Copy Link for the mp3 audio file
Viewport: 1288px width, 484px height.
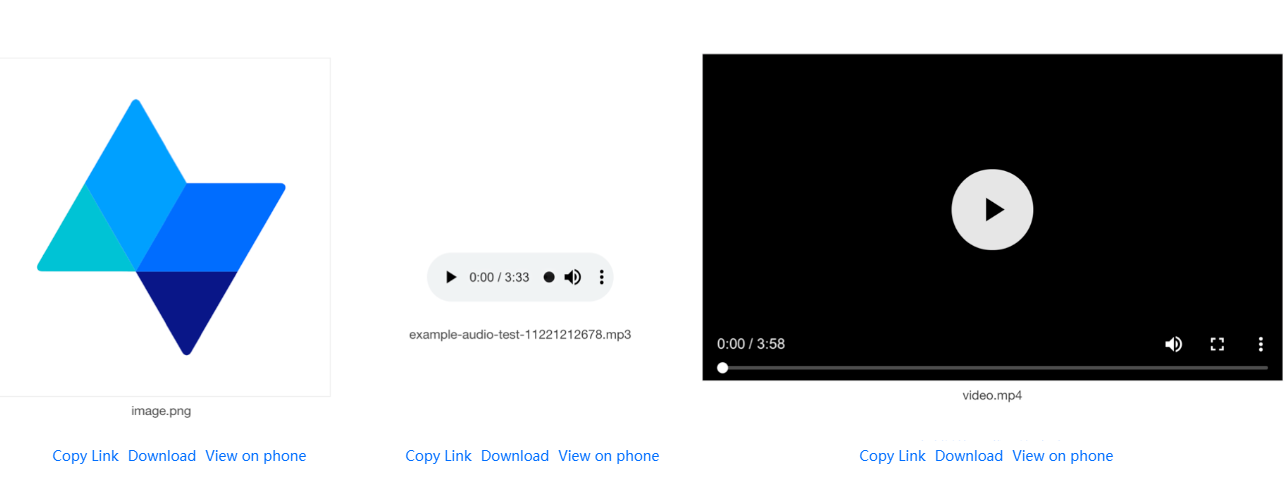pyautogui.click(x=438, y=456)
